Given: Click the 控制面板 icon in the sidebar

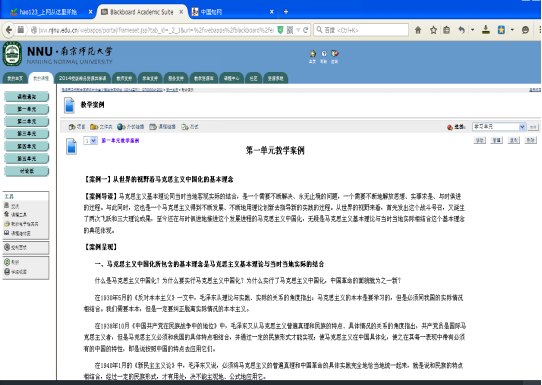Looking at the screenshot, I should pos(7,247).
